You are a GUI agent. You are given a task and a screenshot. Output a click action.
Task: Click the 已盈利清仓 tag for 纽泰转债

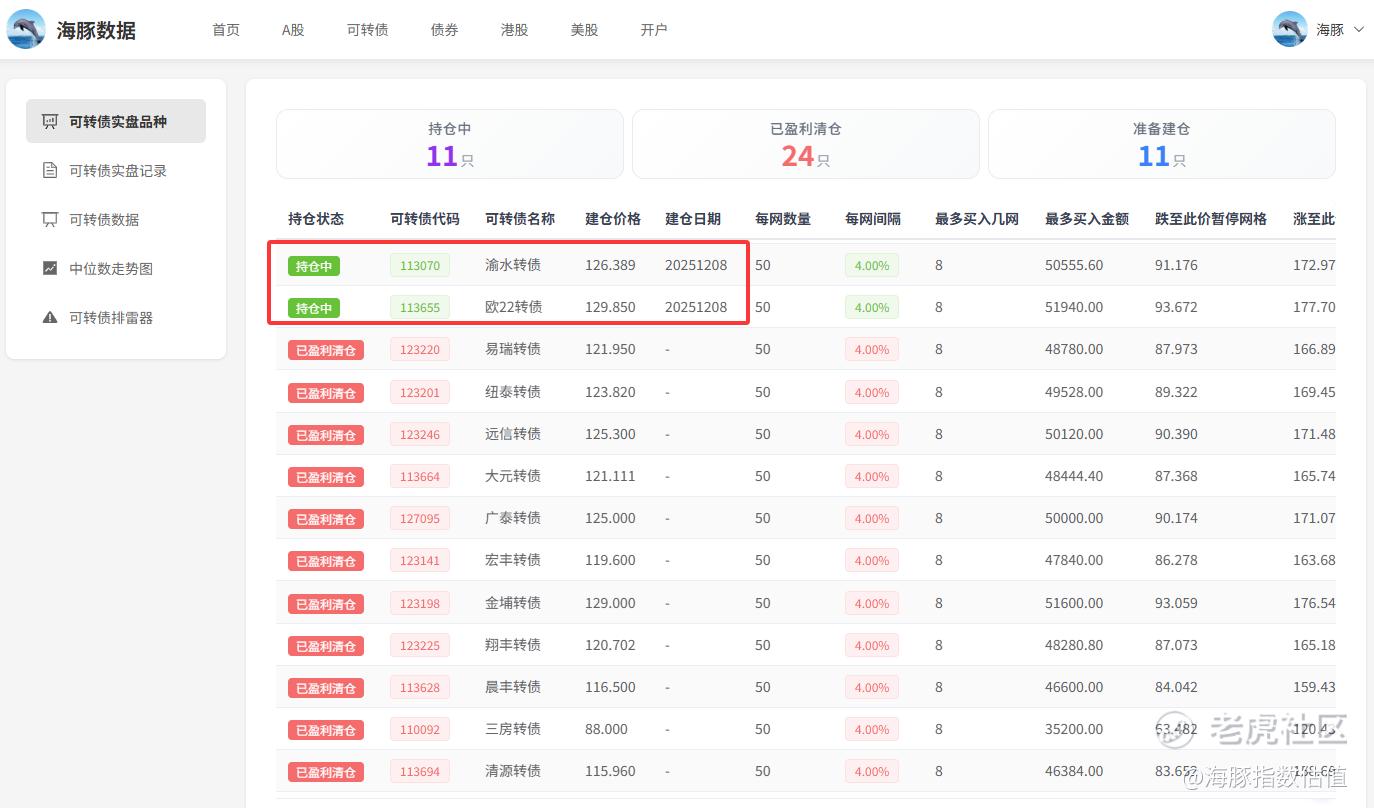click(x=326, y=393)
